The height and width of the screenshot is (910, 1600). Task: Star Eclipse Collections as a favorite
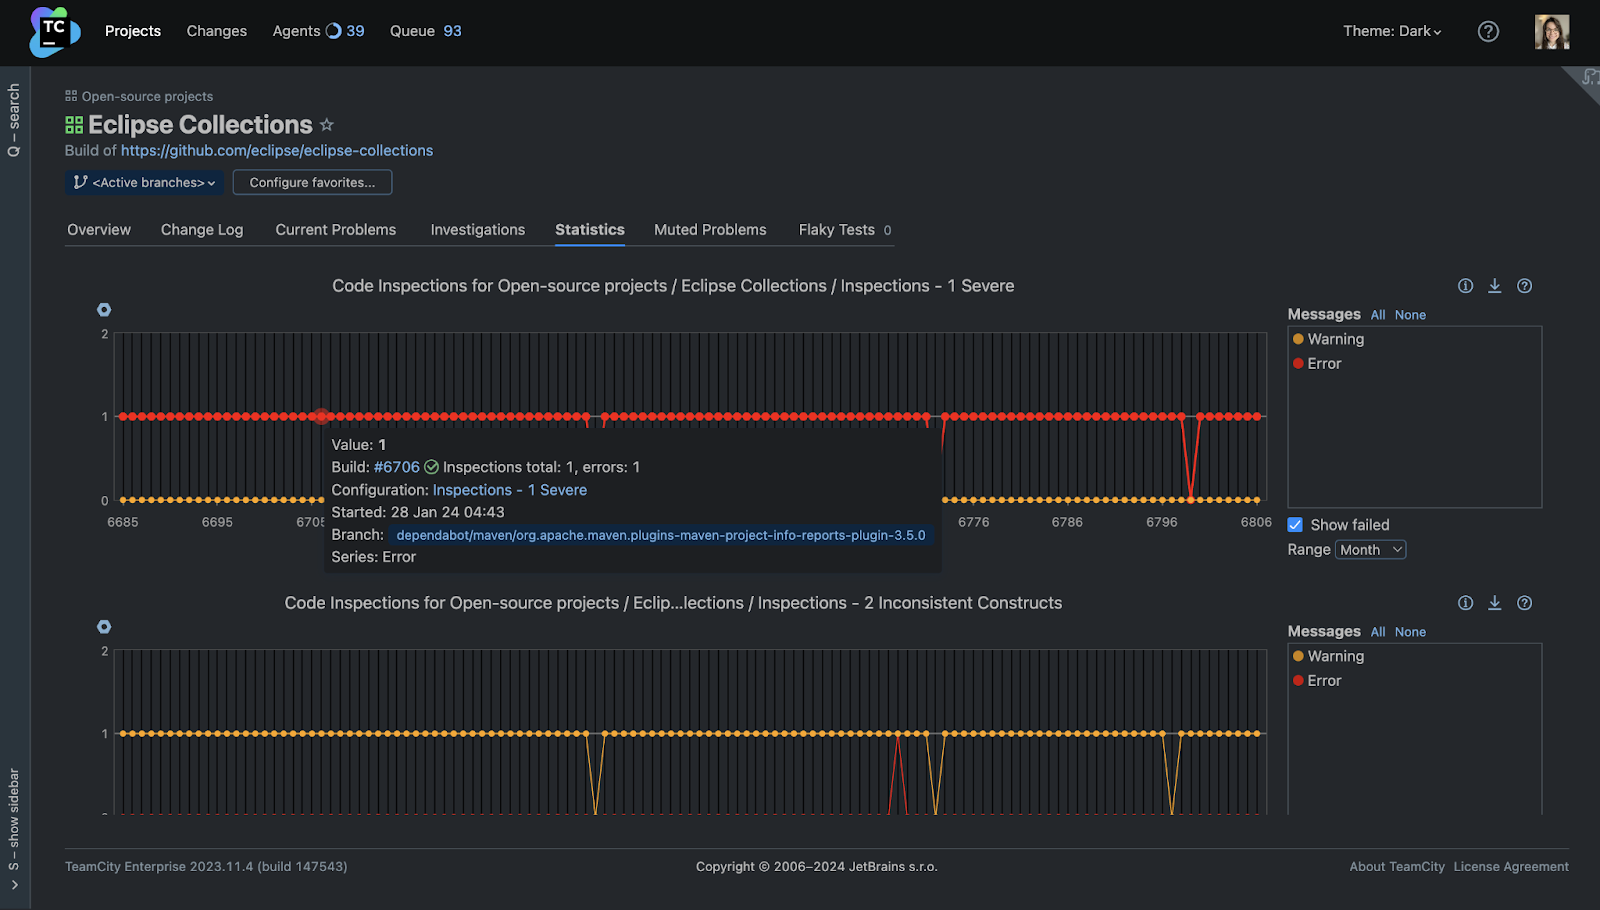(x=326, y=125)
